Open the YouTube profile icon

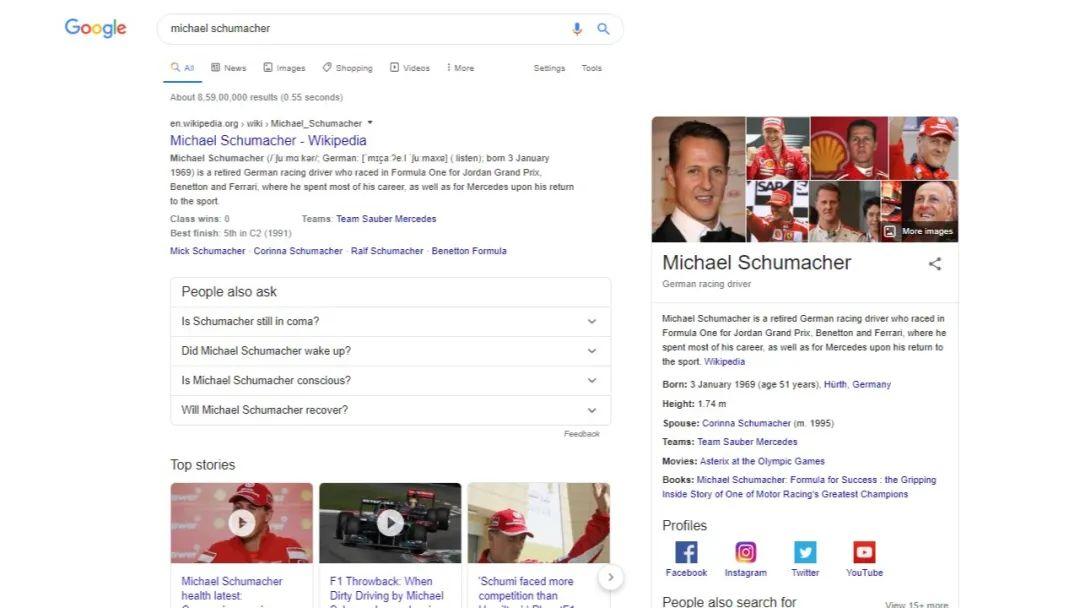[863, 551]
